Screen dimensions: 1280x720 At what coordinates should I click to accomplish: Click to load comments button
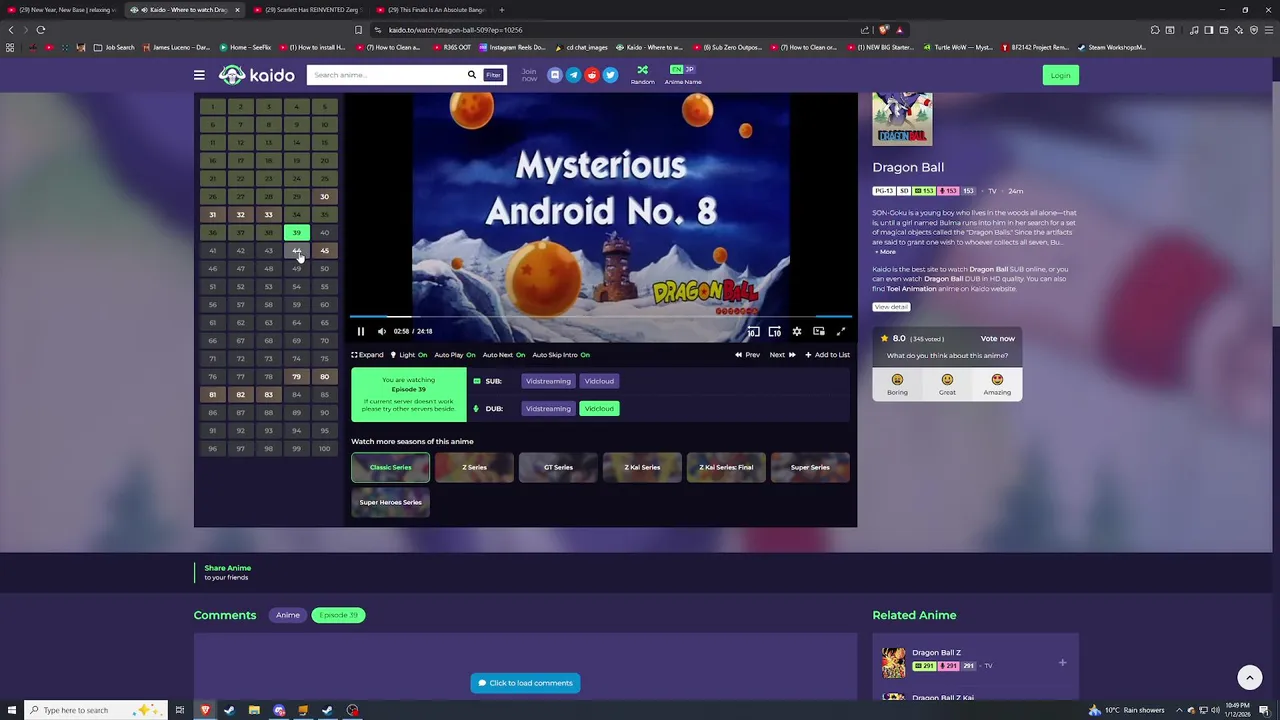(x=525, y=683)
